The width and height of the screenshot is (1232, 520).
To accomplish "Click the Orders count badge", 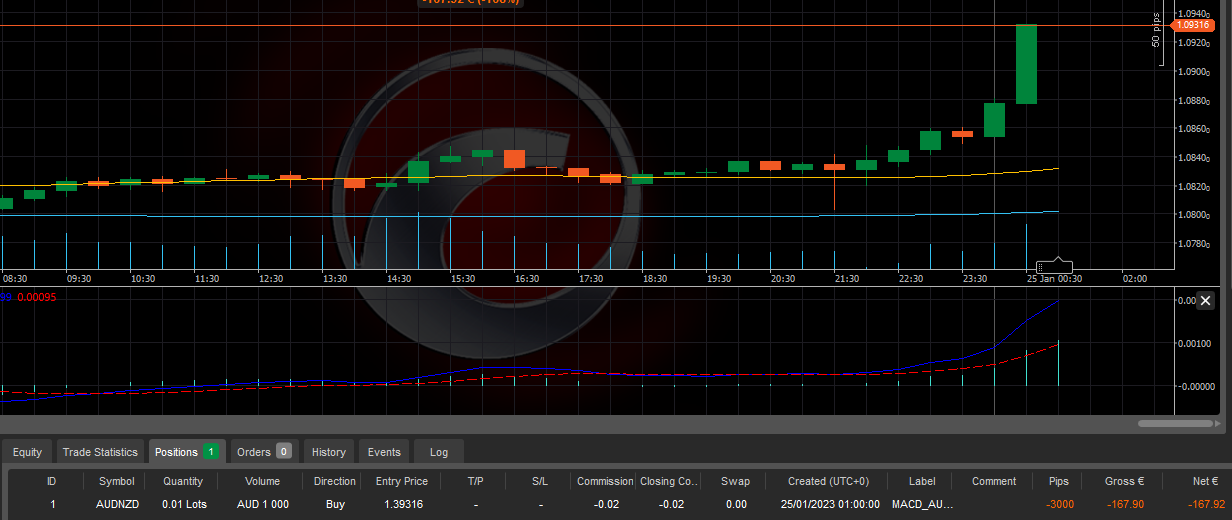I will pos(283,452).
